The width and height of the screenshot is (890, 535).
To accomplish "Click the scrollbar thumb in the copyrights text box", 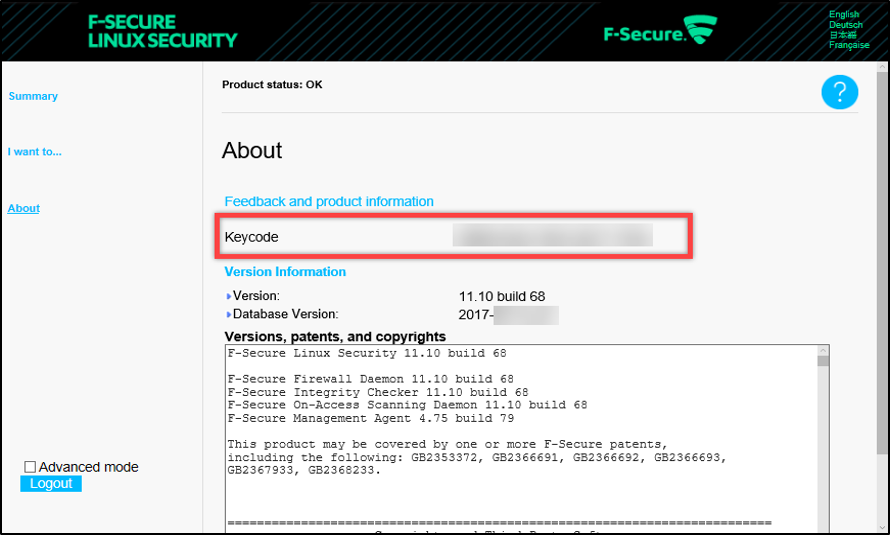I will (x=823, y=360).
